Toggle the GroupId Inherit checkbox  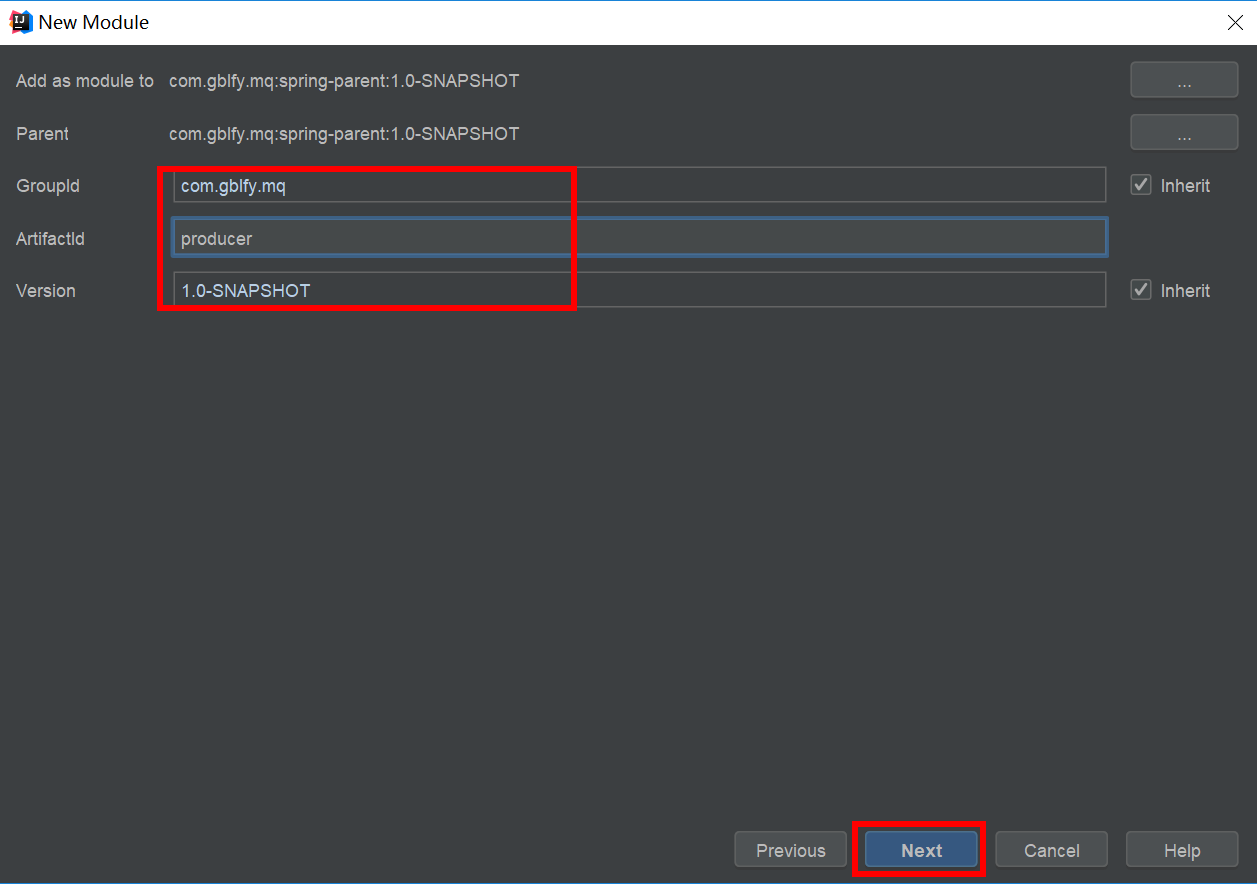[1141, 185]
